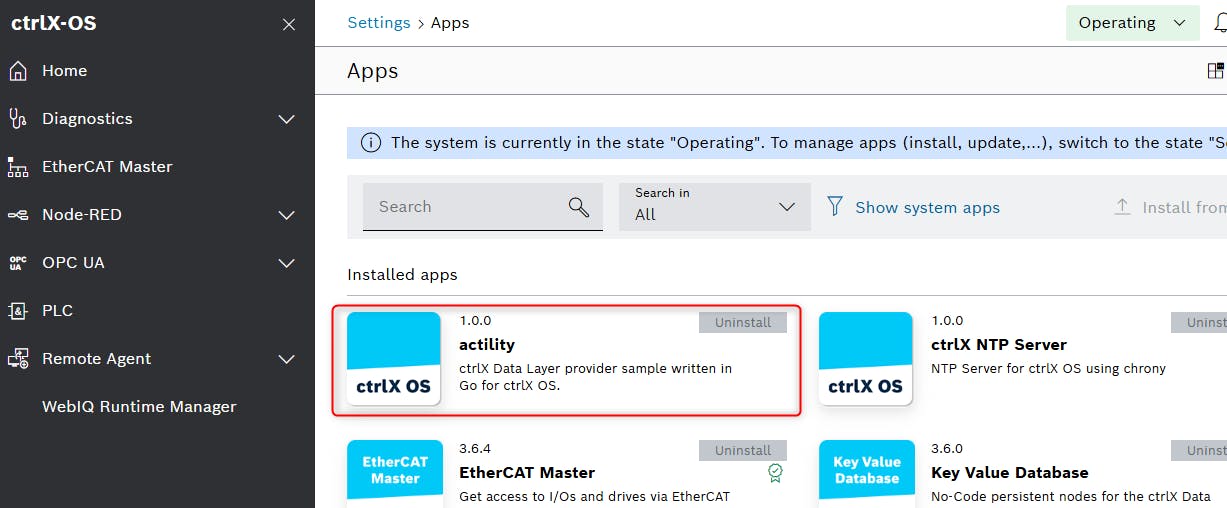
Task: Click the Remote Agent sidebar icon
Action: (18, 359)
